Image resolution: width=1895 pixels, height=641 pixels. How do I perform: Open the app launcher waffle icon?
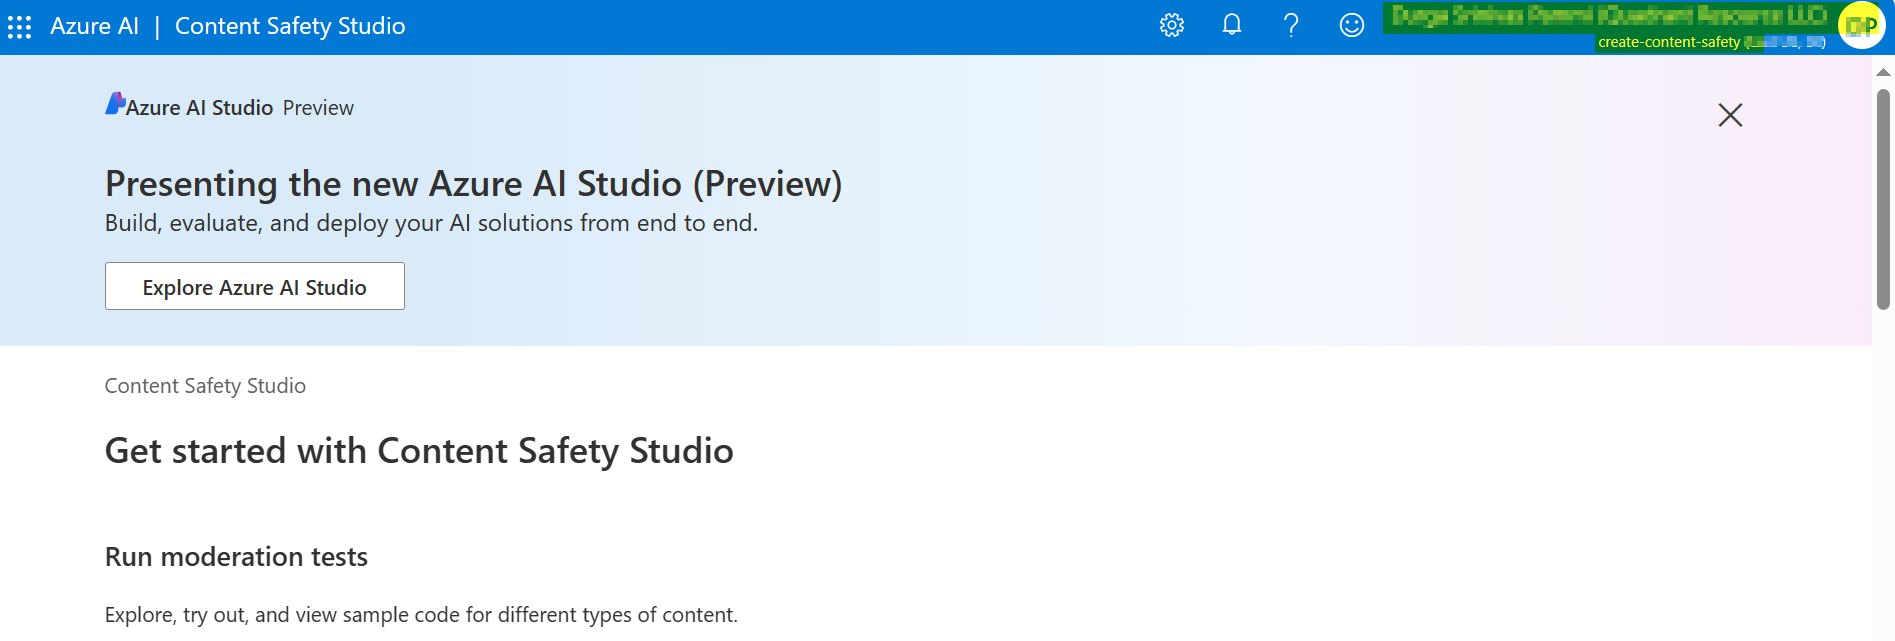pyautogui.click(x=20, y=27)
